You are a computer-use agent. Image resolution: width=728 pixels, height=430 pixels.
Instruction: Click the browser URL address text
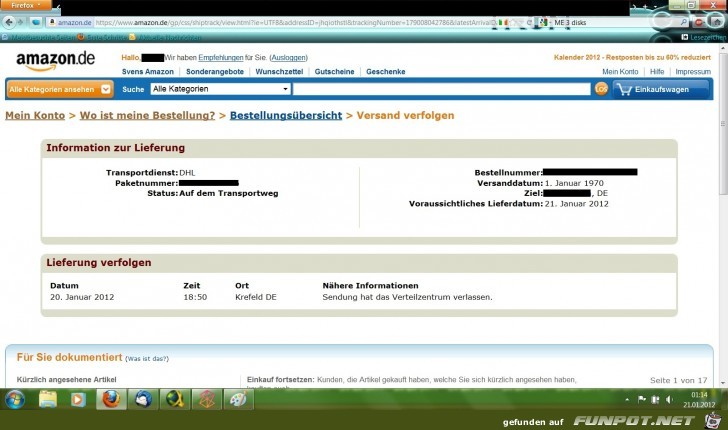[293, 22]
